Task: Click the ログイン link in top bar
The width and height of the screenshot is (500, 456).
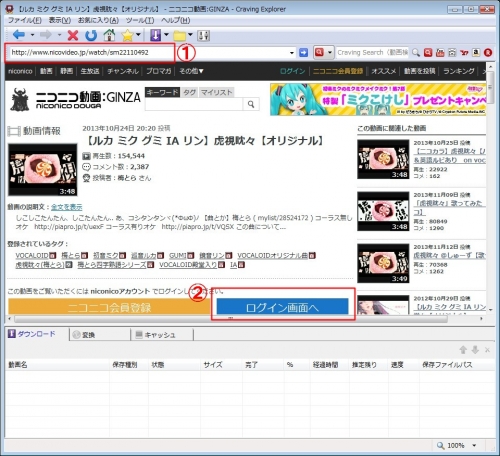Action: point(292,71)
